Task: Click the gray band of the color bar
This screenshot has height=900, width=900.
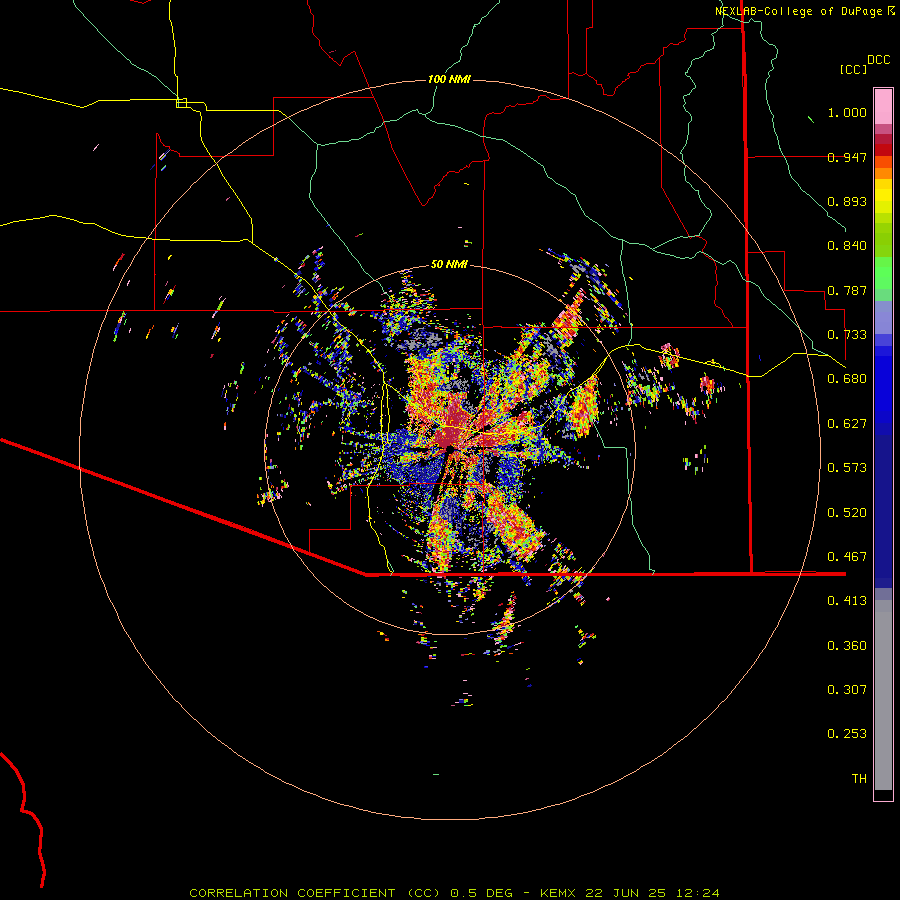Action: coord(883,695)
